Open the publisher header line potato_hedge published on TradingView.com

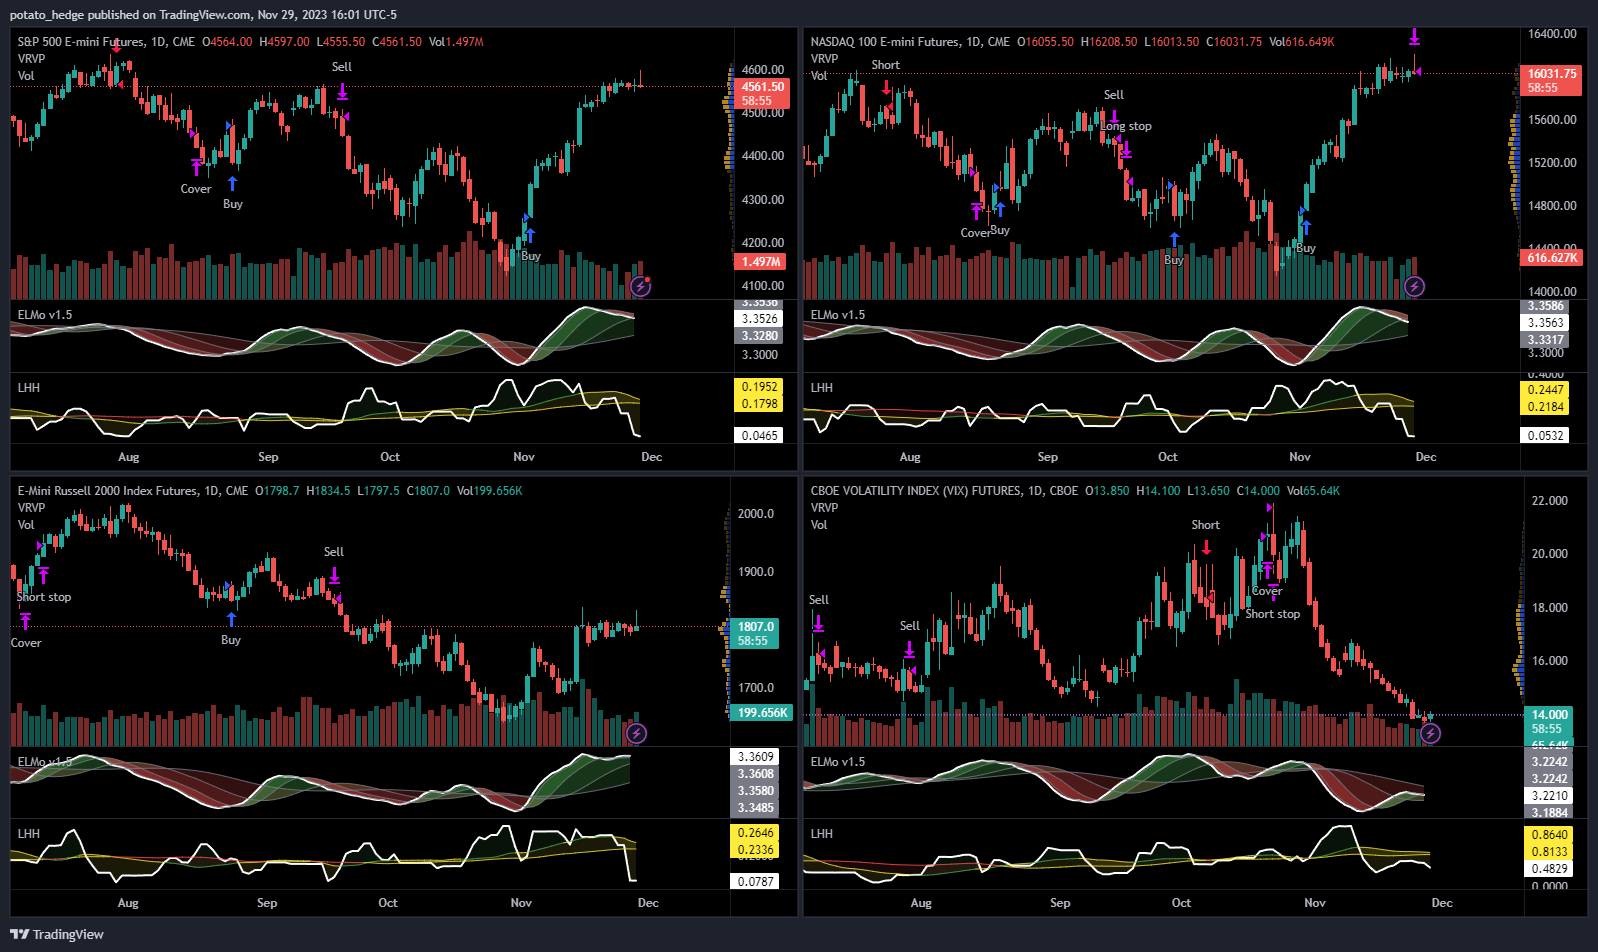click(x=203, y=15)
